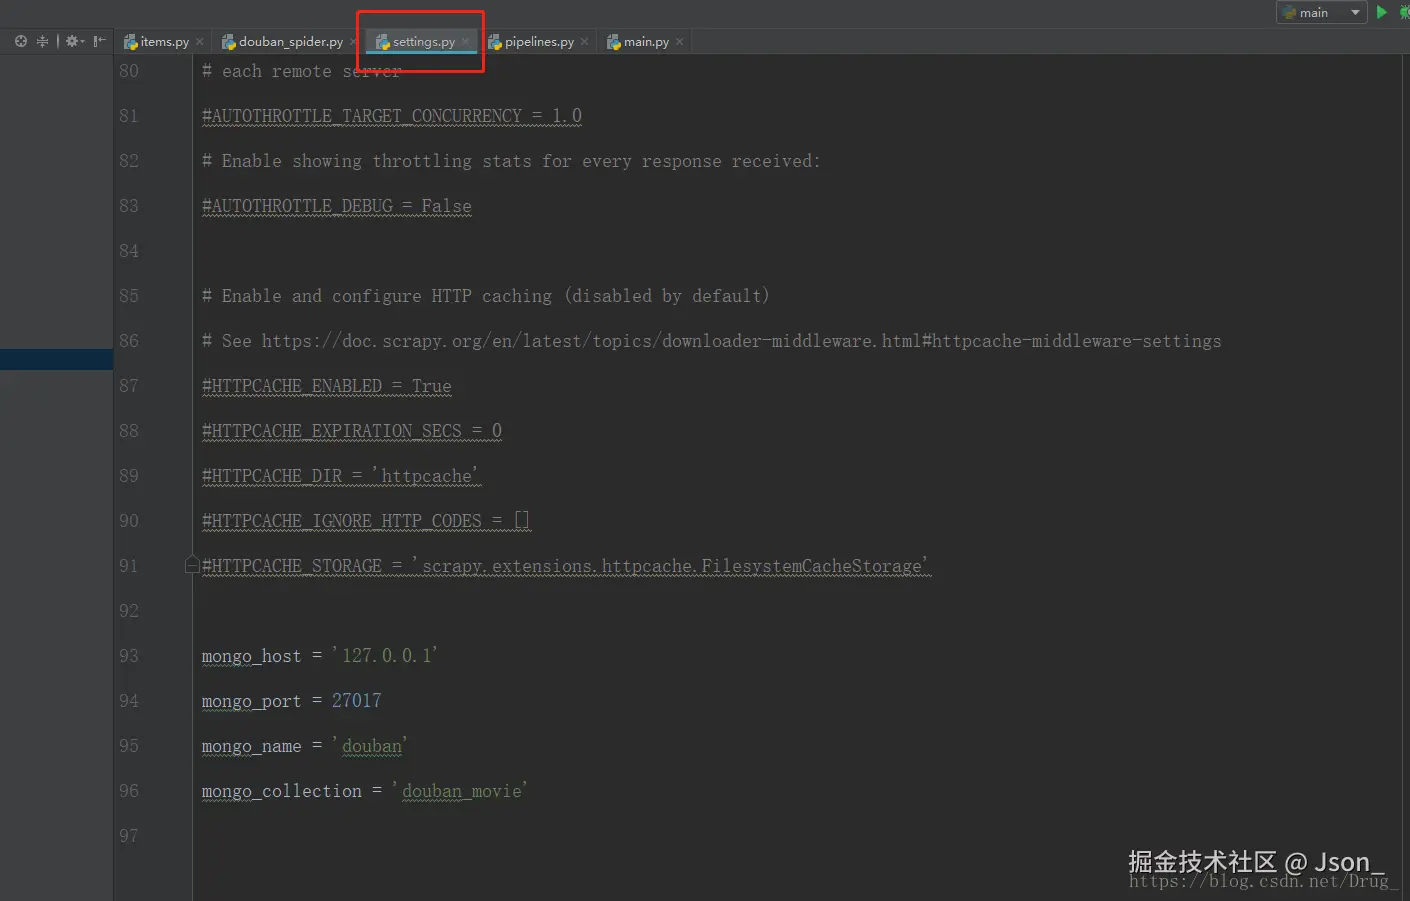Click the mongo_host variable name
Viewport: 1410px width, 901px height.
tap(251, 656)
